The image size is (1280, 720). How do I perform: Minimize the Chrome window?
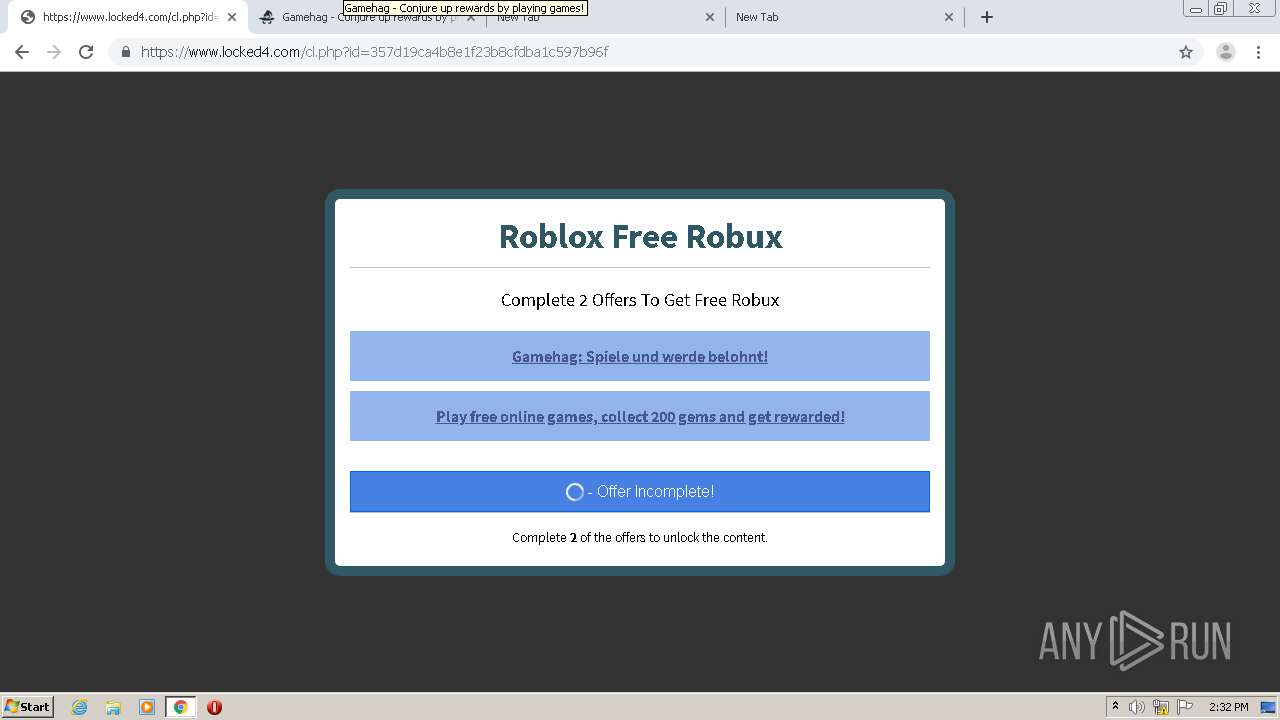pos(1195,9)
